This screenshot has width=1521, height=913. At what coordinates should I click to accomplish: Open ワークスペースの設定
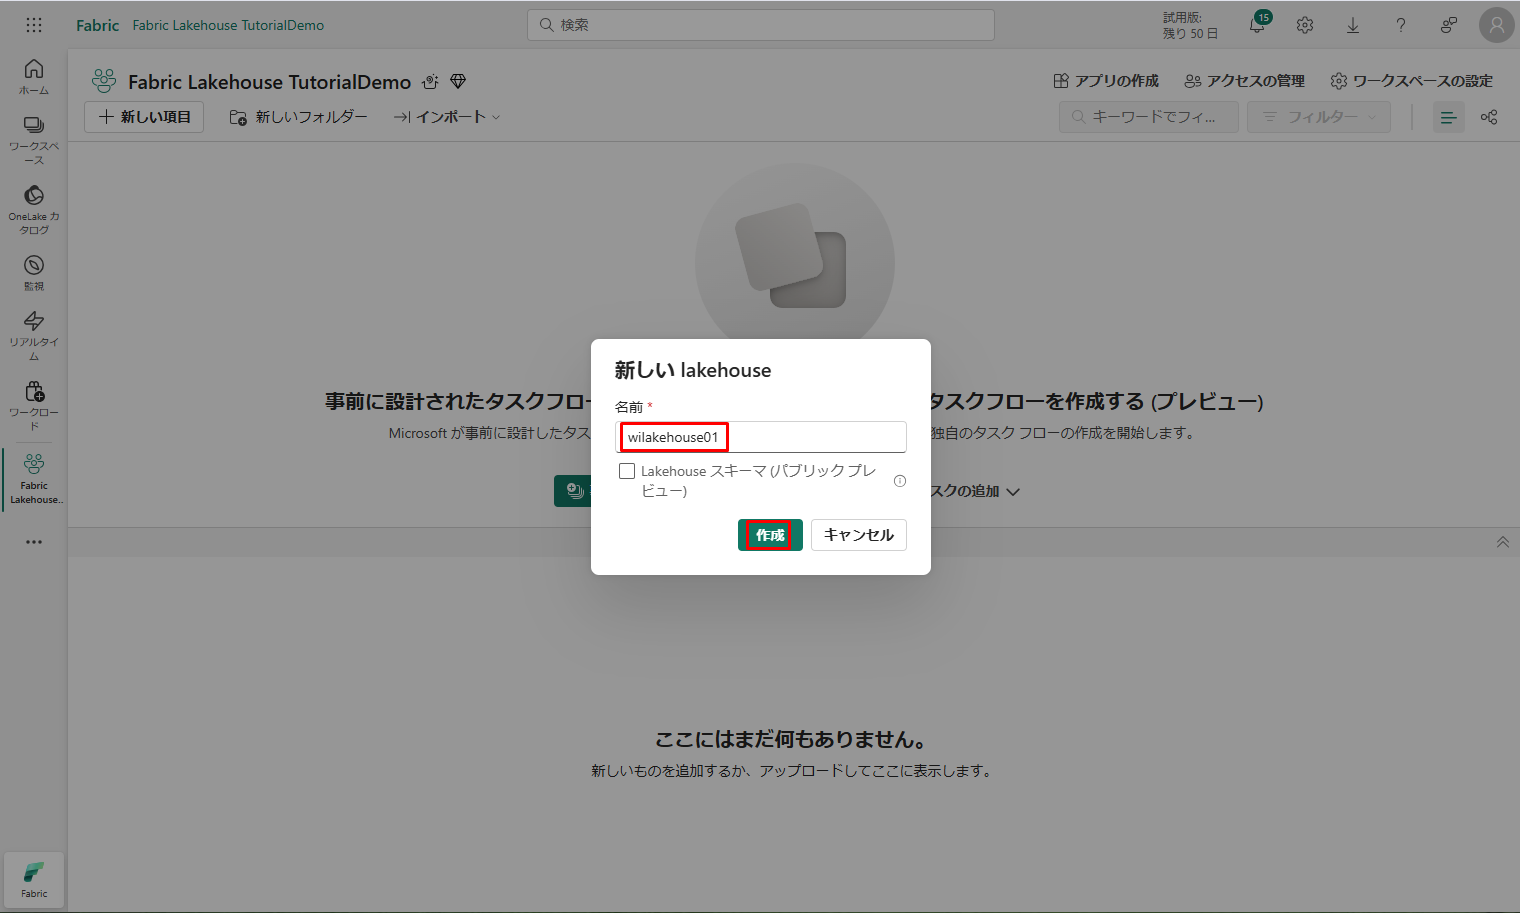1411,81
